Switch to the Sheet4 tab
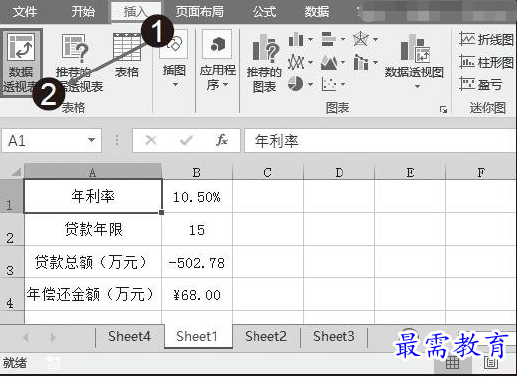 tap(129, 336)
